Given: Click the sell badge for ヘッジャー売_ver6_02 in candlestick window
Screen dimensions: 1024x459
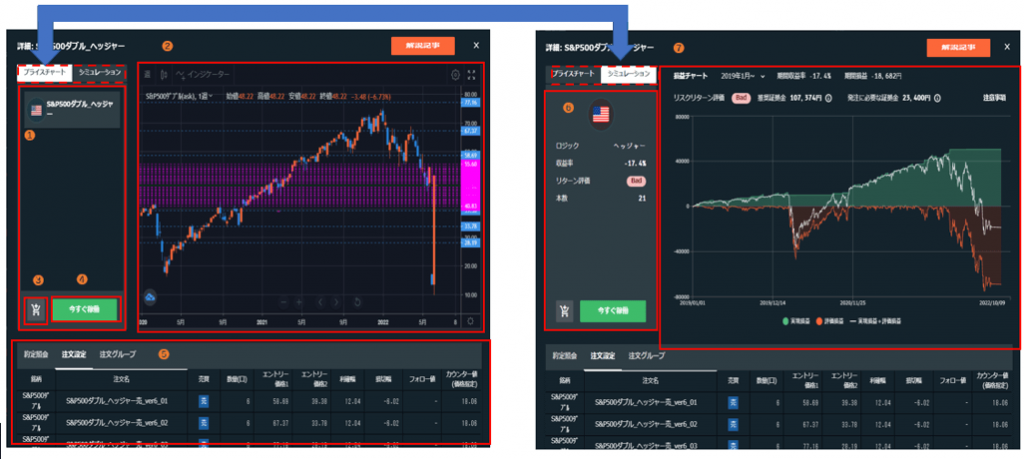Looking at the screenshot, I should point(203,422).
